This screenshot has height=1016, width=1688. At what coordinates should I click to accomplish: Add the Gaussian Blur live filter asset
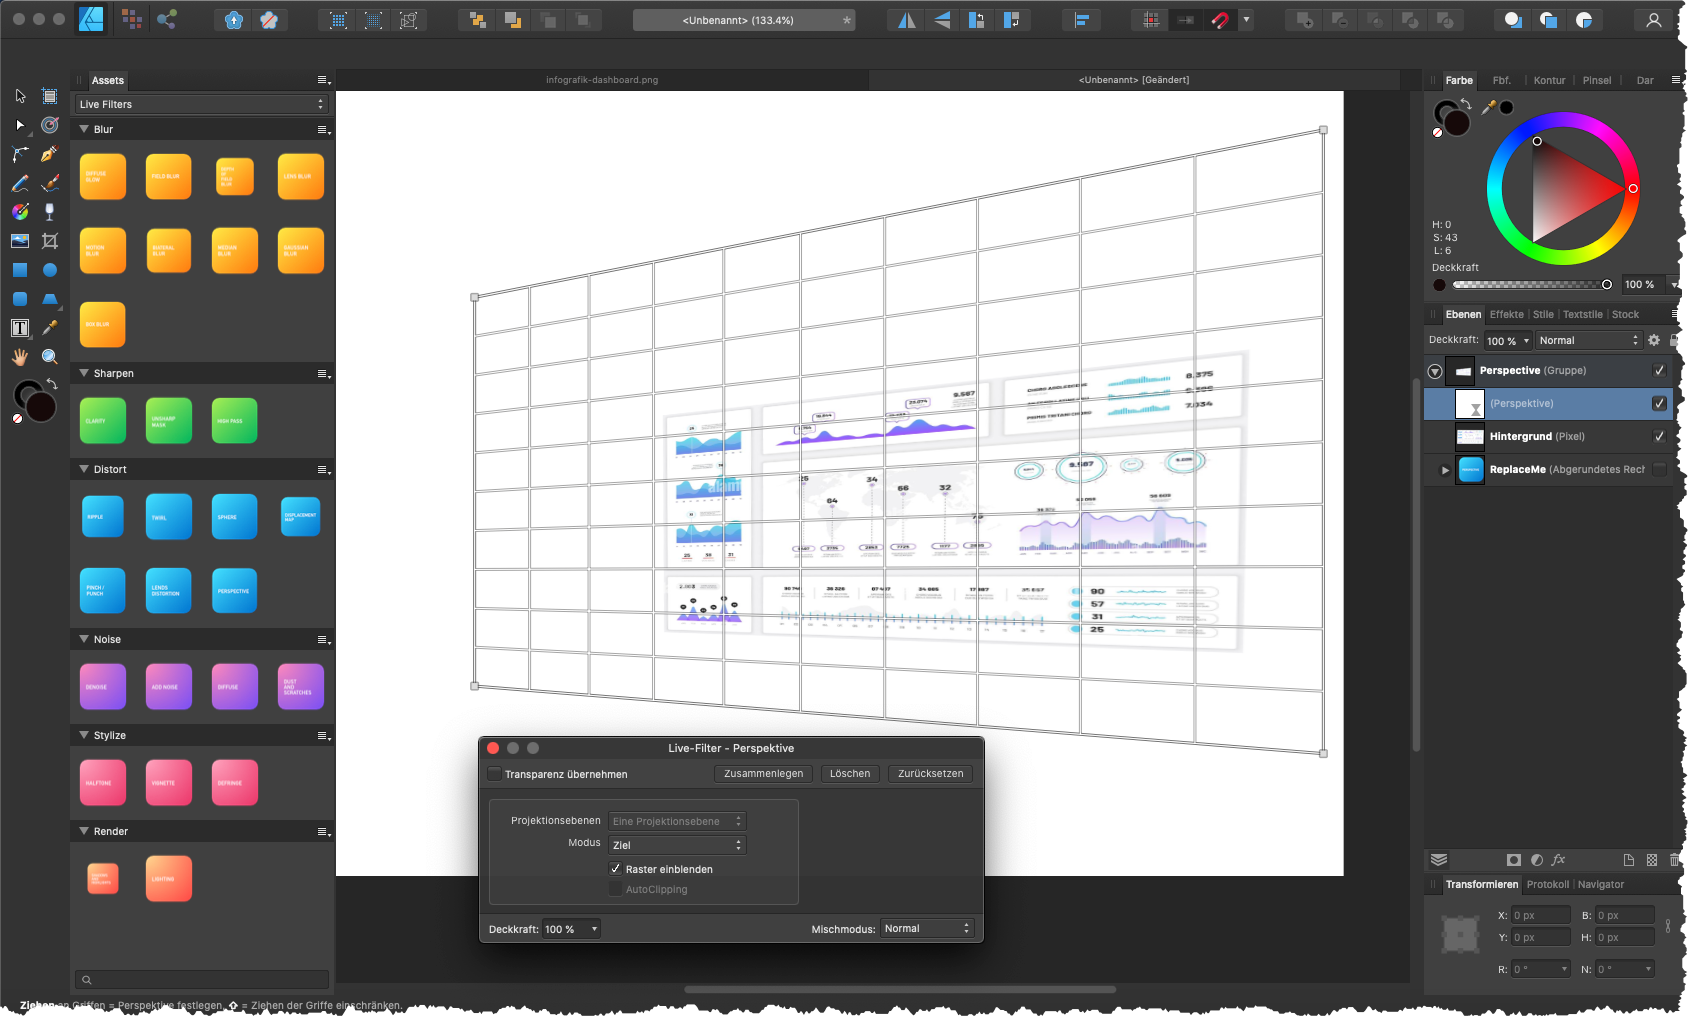(300, 250)
